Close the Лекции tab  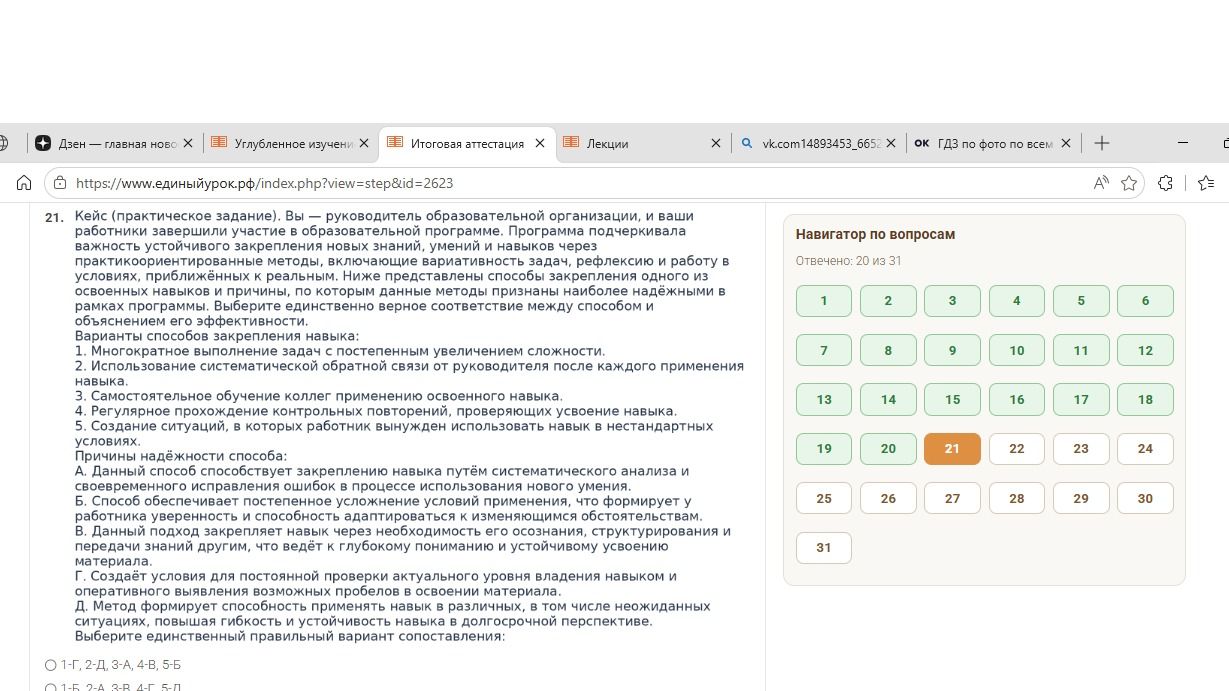click(715, 143)
